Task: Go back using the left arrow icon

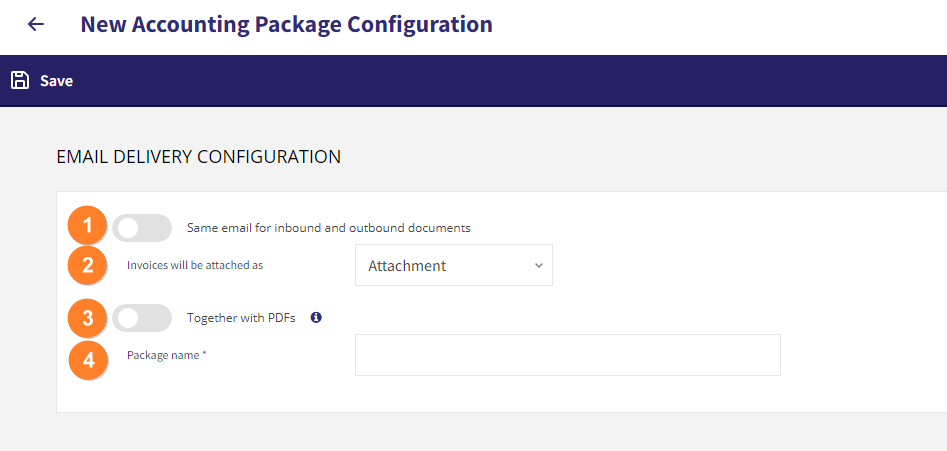Action: 36,24
